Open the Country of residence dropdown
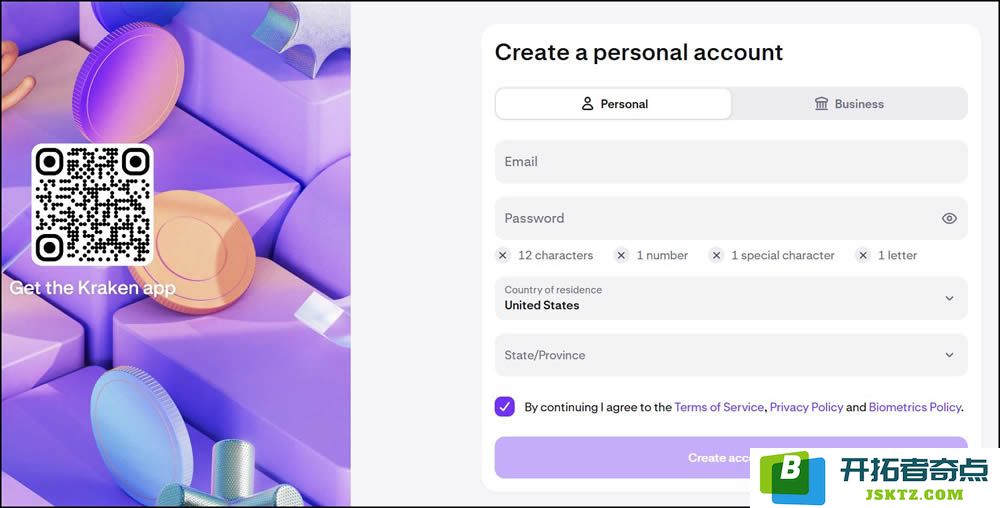 tap(731, 298)
